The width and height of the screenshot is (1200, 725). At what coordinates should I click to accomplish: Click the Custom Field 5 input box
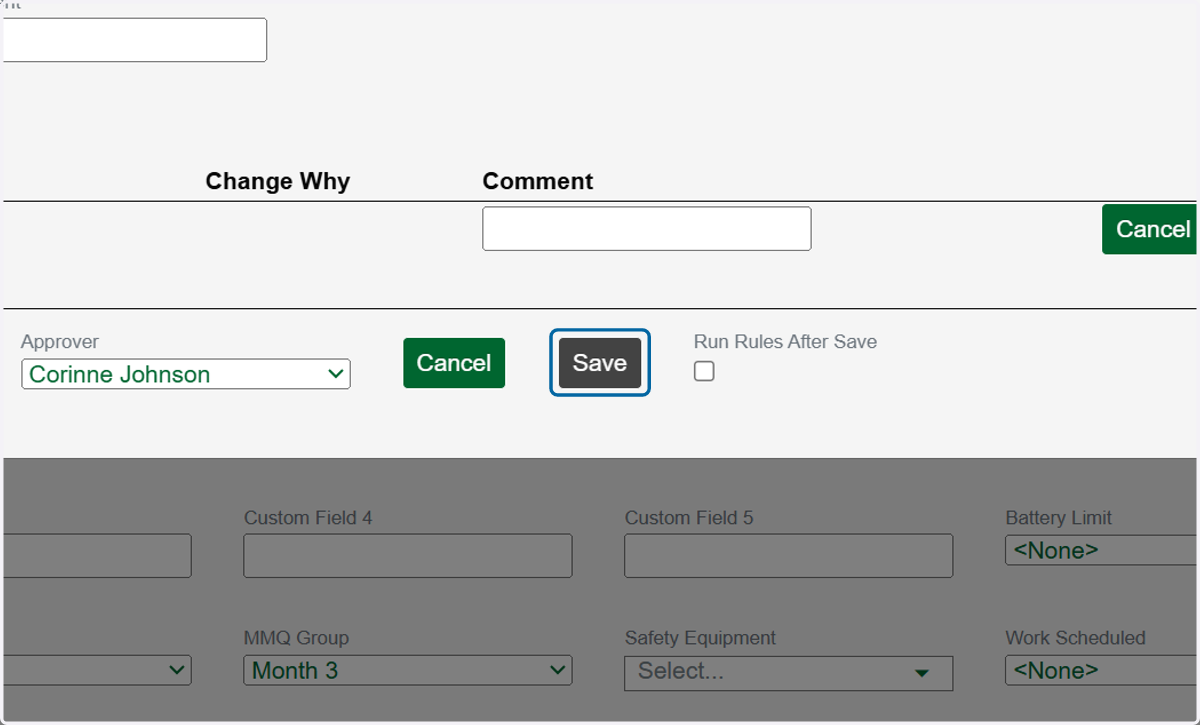[789, 555]
